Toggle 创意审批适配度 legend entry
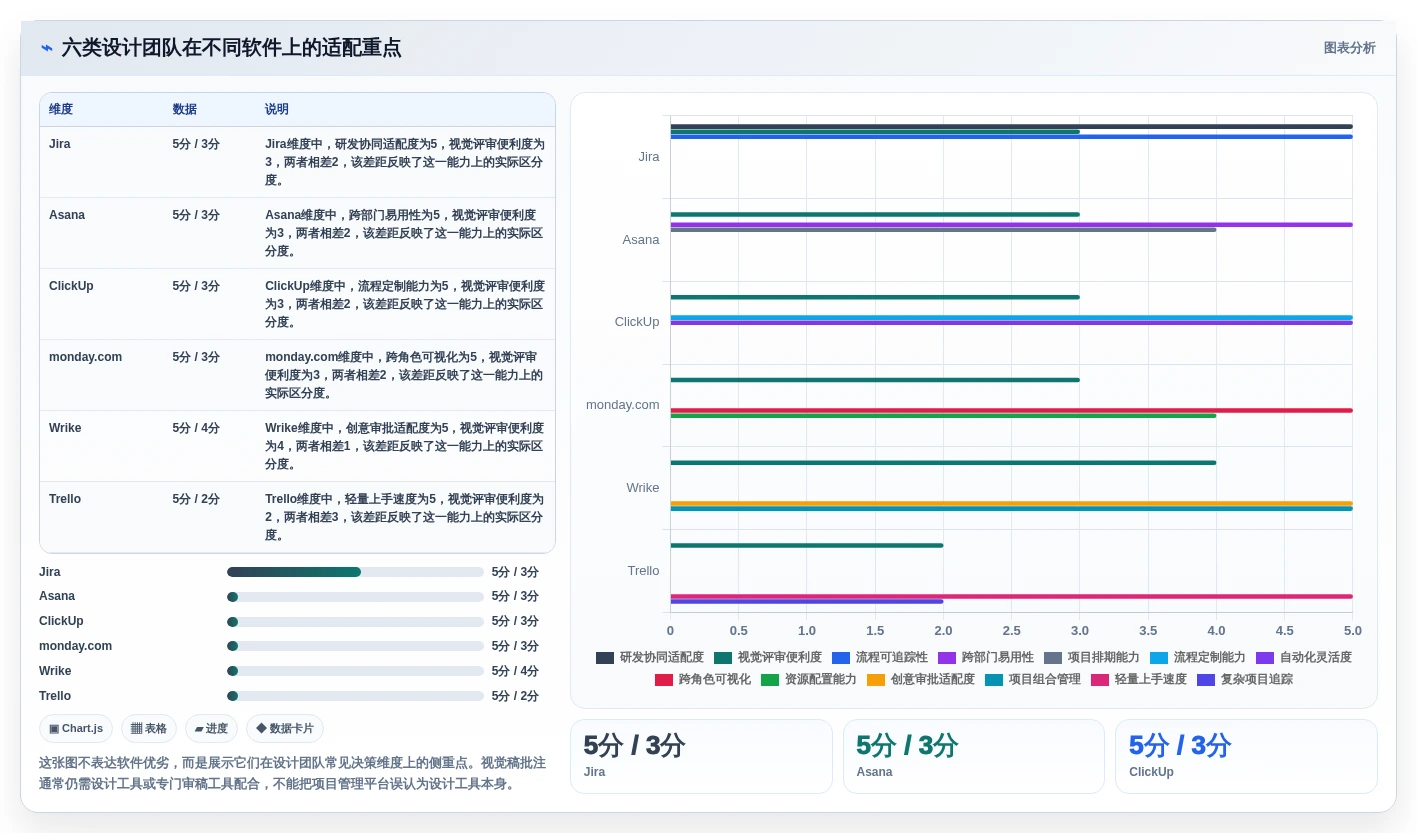The image size is (1417, 833). pos(921,679)
